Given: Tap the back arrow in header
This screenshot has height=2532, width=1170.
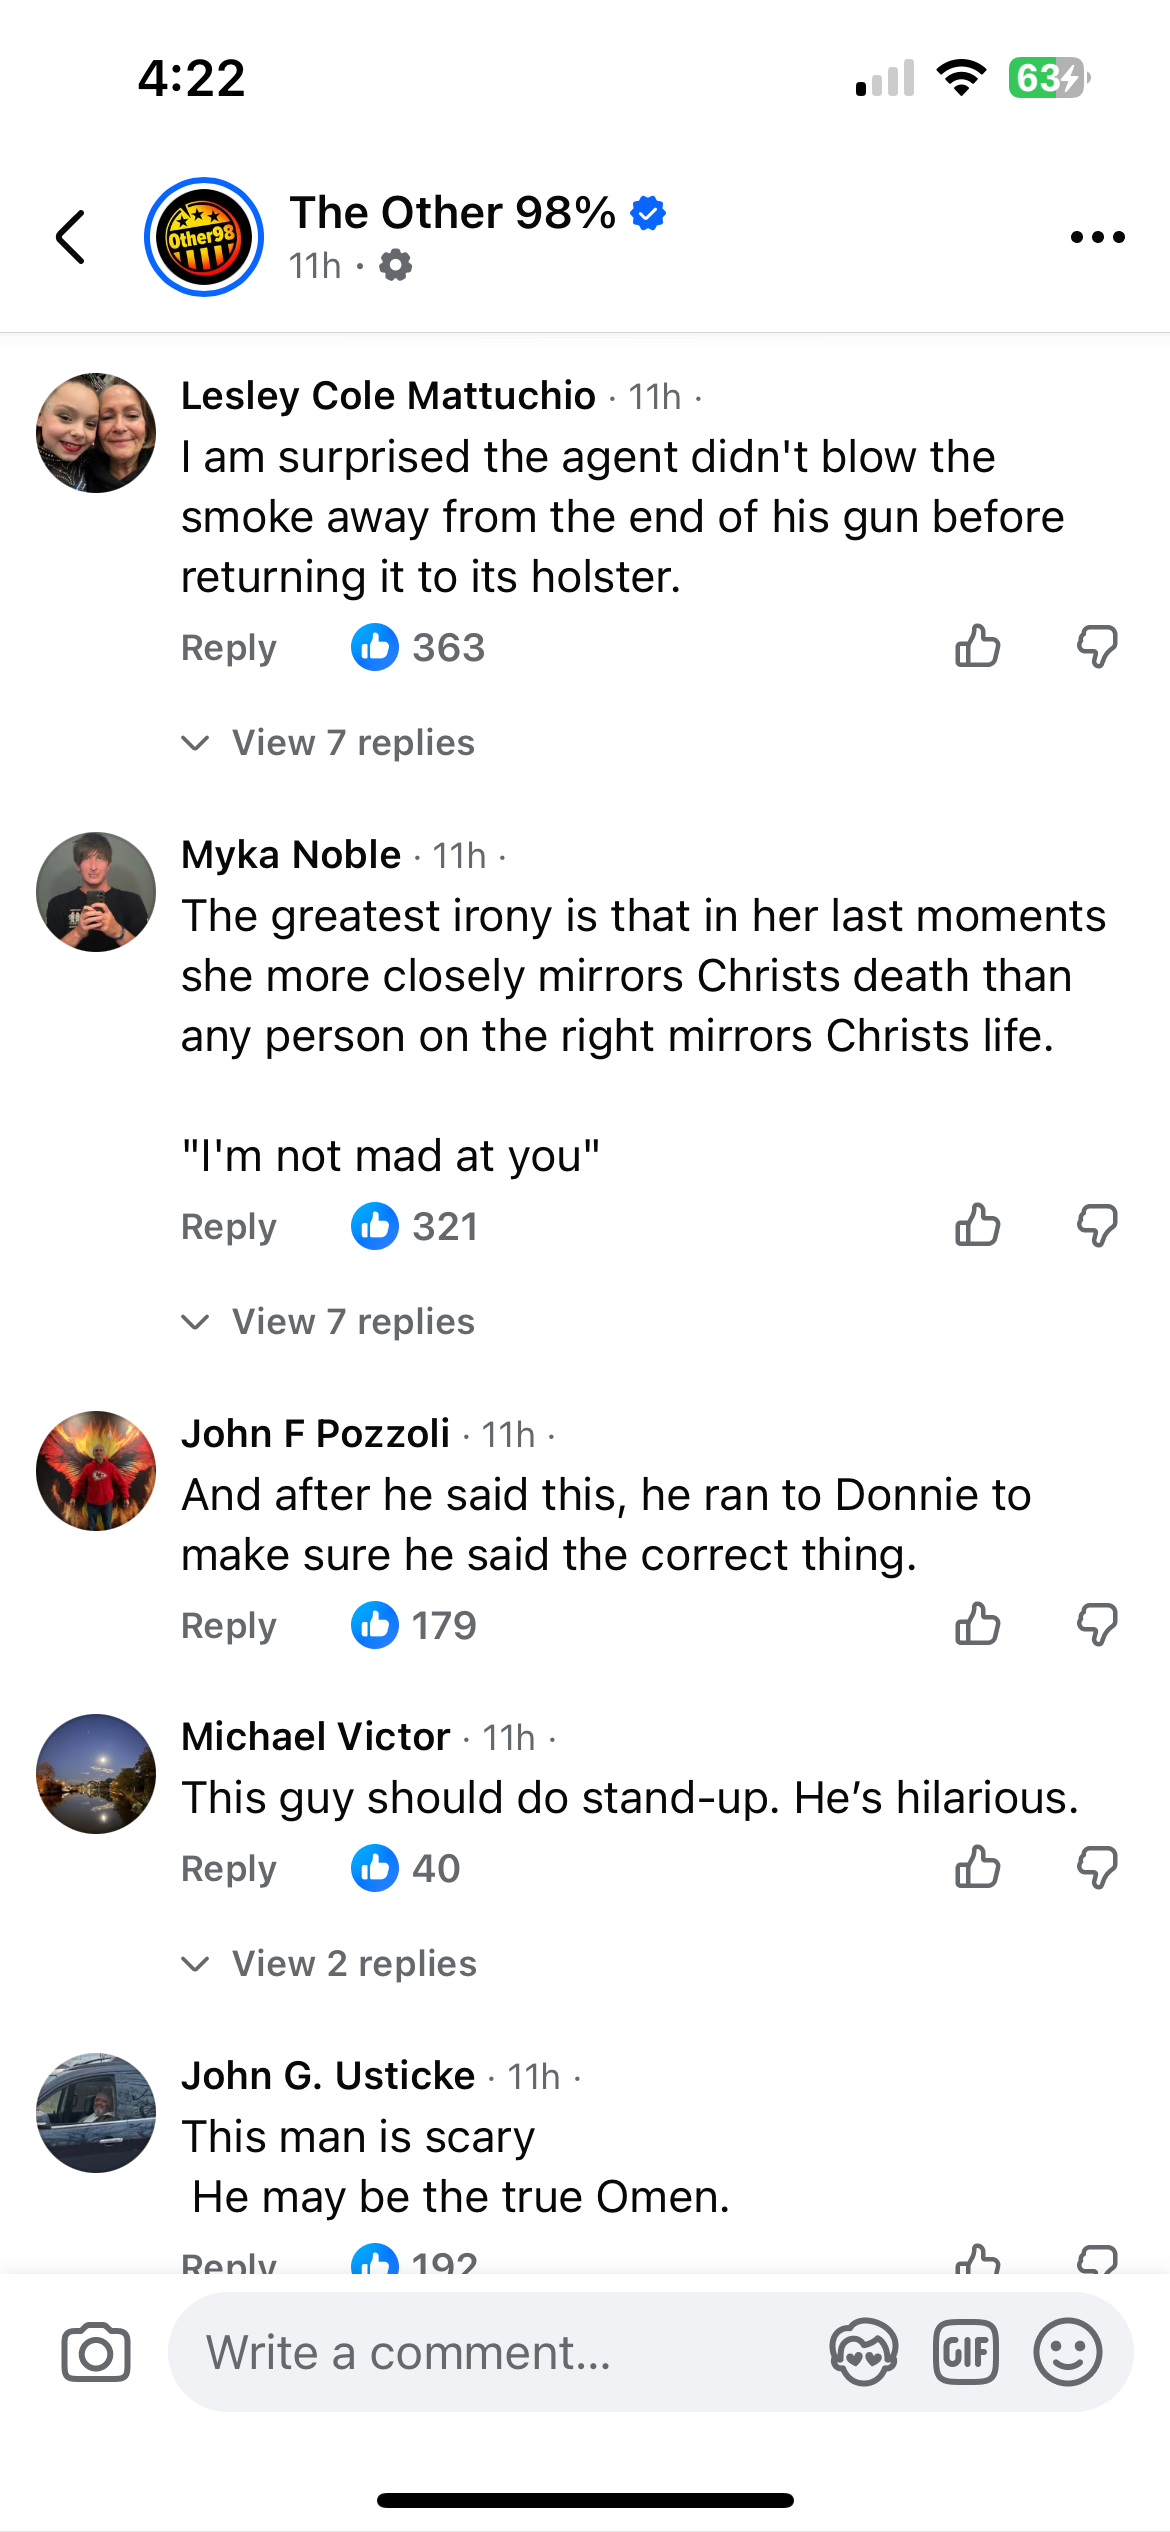Looking at the screenshot, I should pyautogui.click(x=71, y=238).
